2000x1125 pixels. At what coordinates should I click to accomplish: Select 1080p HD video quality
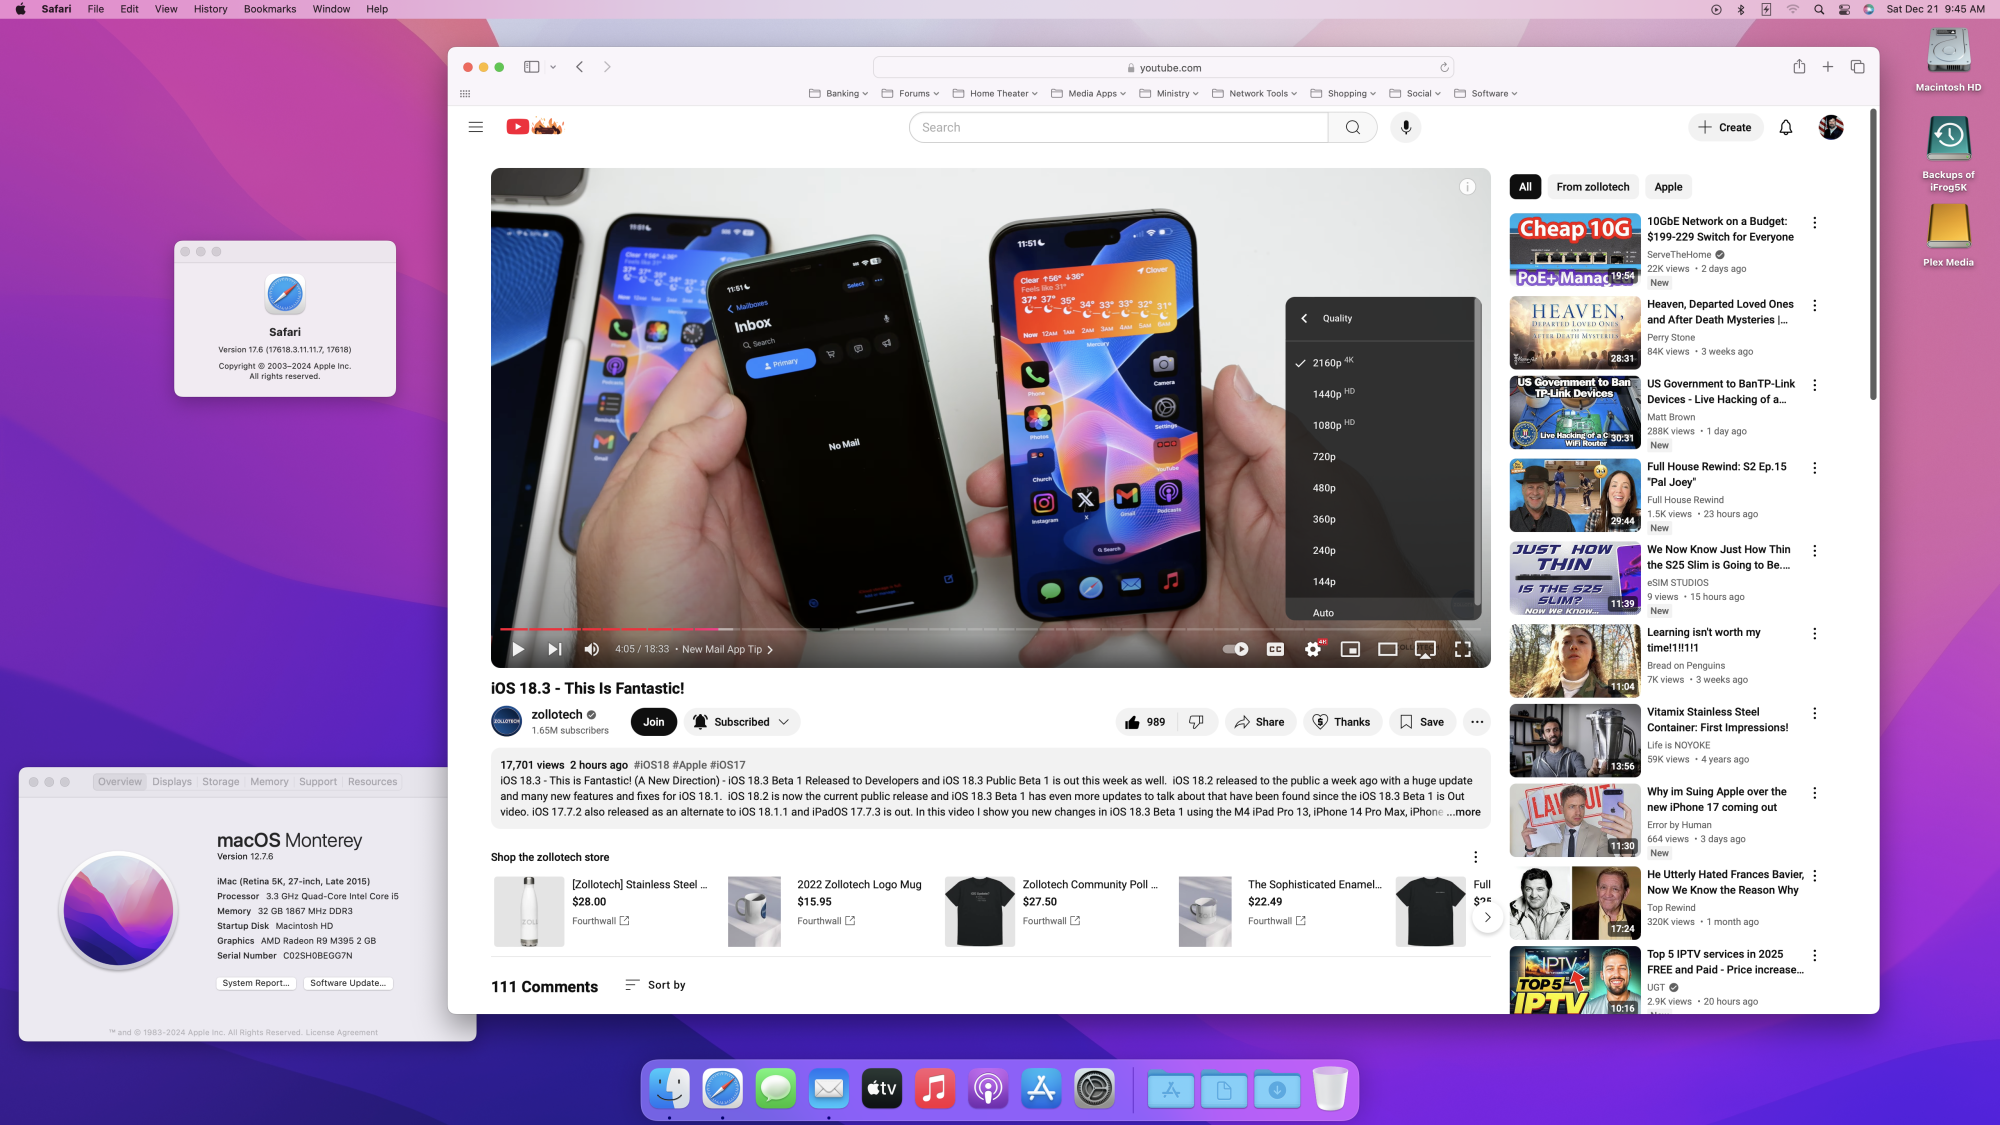click(x=1327, y=425)
